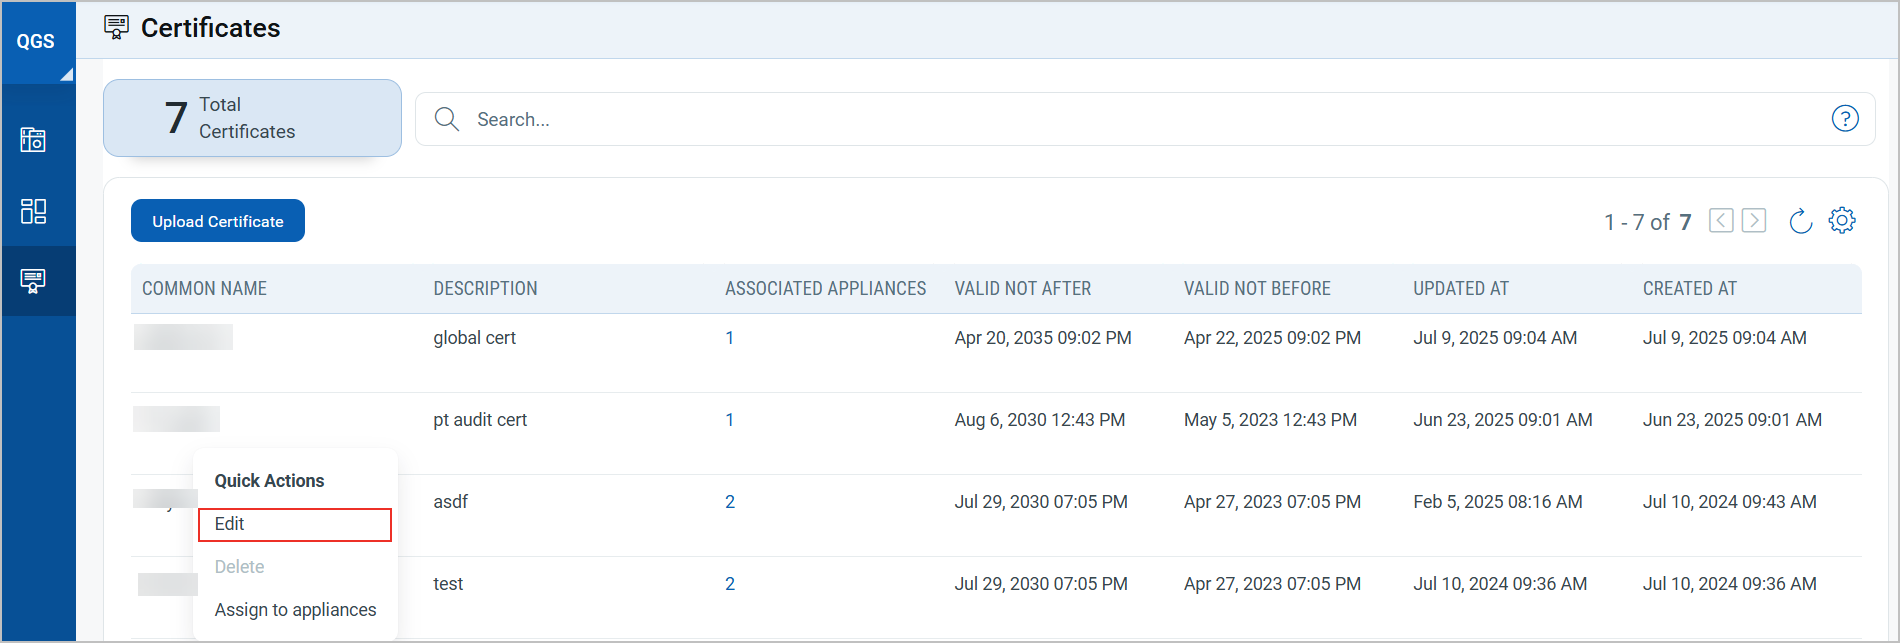Viewport: 1900px width, 643px height.
Task: Select the 7 Total Certificates card
Action: (252, 118)
